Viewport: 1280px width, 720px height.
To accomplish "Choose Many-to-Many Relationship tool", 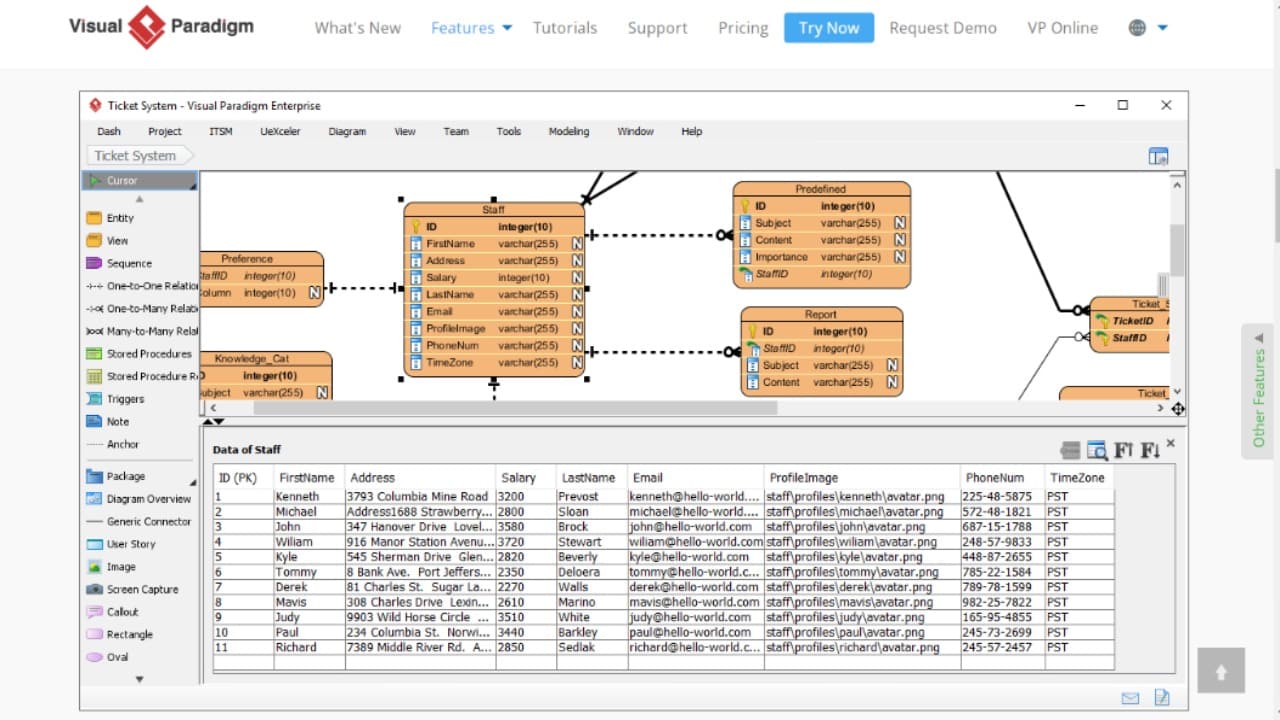I will click(x=141, y=331).
